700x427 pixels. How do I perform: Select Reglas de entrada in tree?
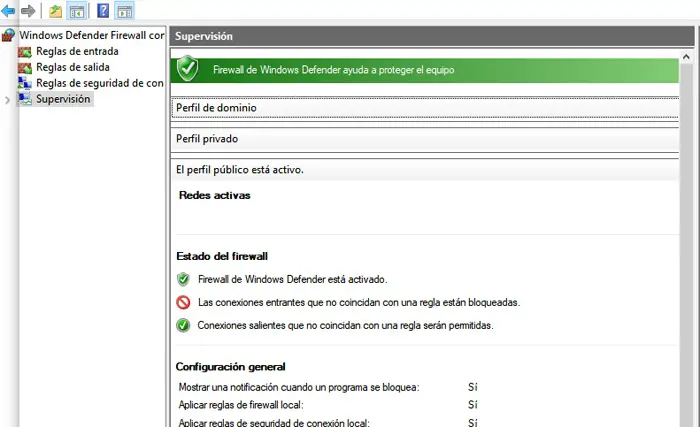click(x=77, y=51)
